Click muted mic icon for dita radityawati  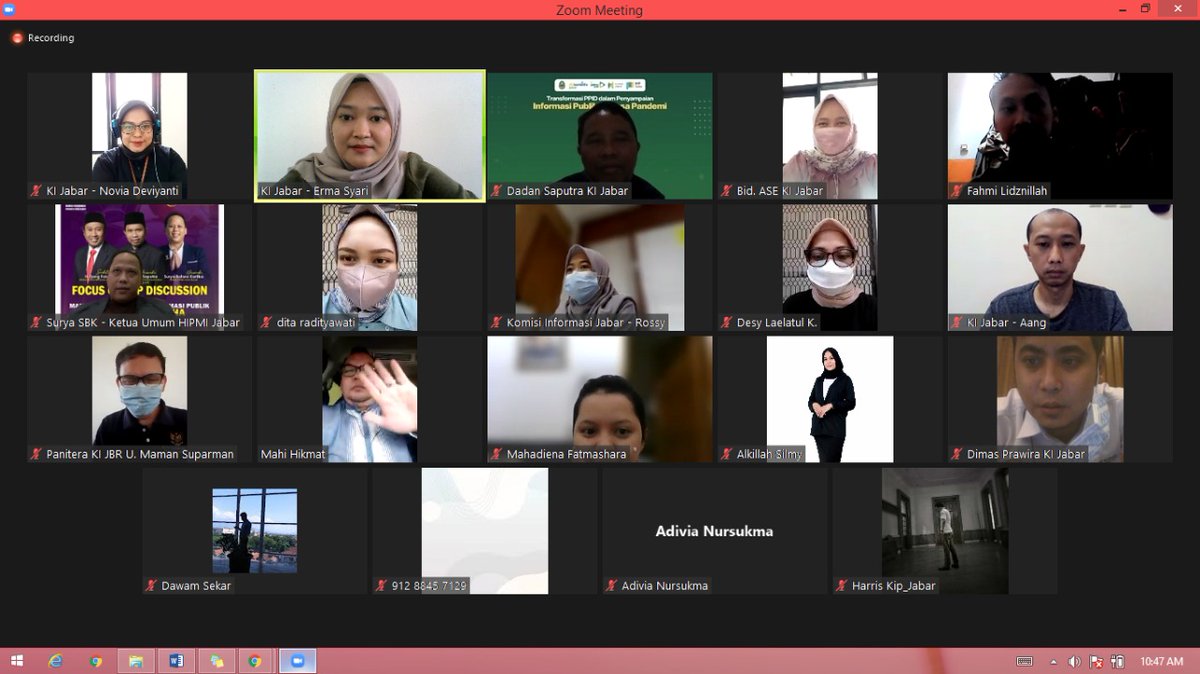[267, 323]
